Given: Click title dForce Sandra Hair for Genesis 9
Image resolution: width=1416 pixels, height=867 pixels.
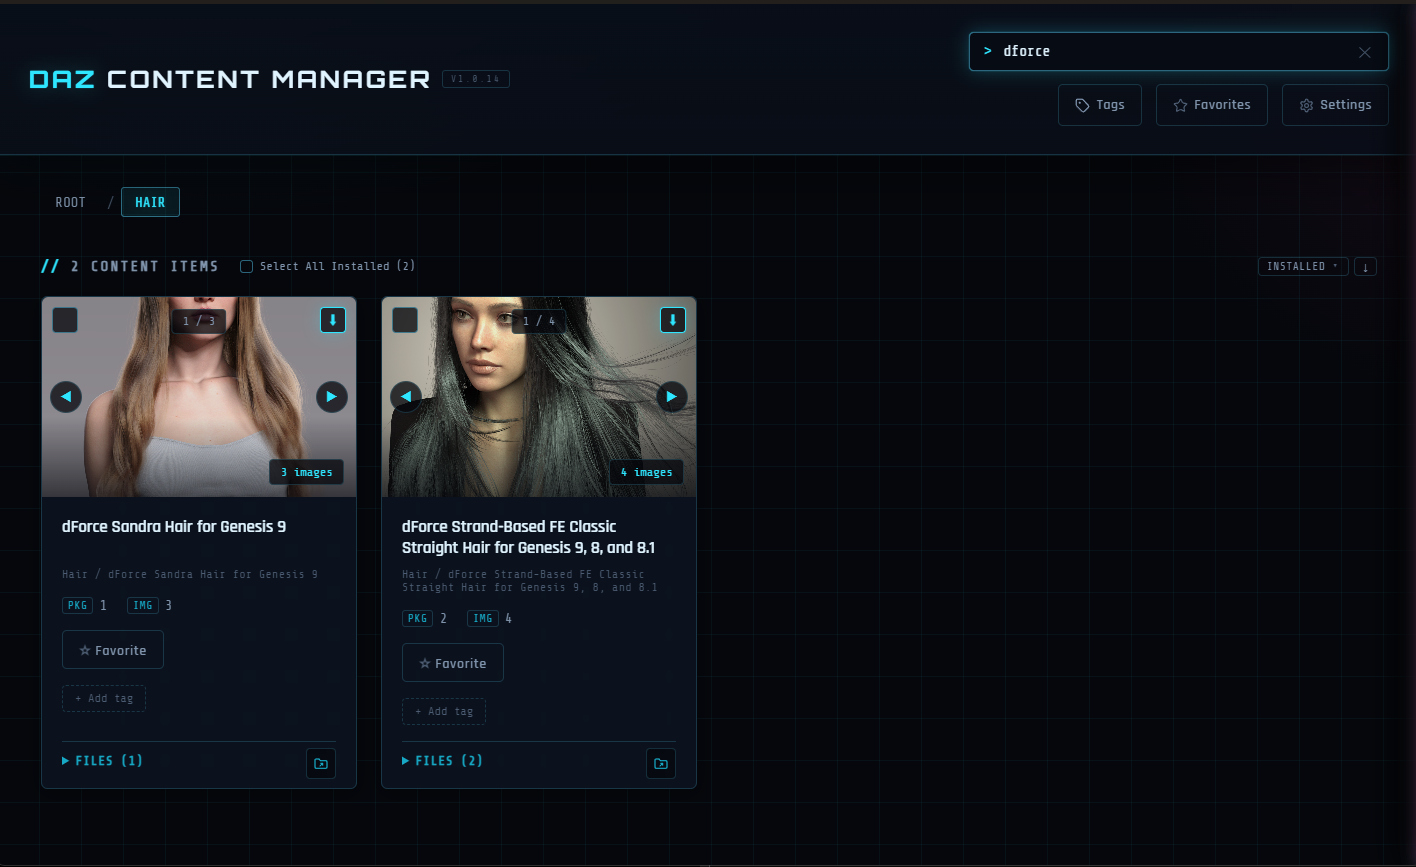Looking at the screenshot, I should pyautogui.click(x=174, y=527).
